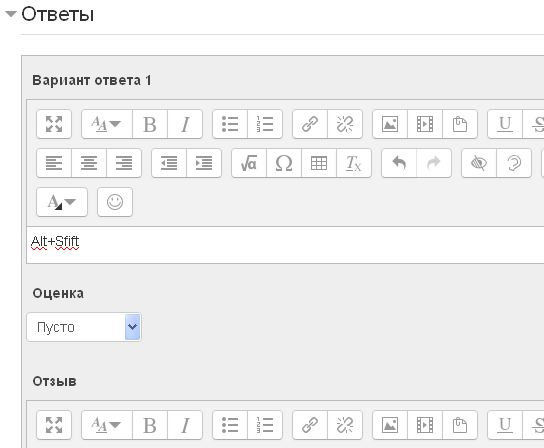Insert emoticon smiley
The width and height of the screenshot is (544, 448).
pyautogui.click(x=115, y=202)
